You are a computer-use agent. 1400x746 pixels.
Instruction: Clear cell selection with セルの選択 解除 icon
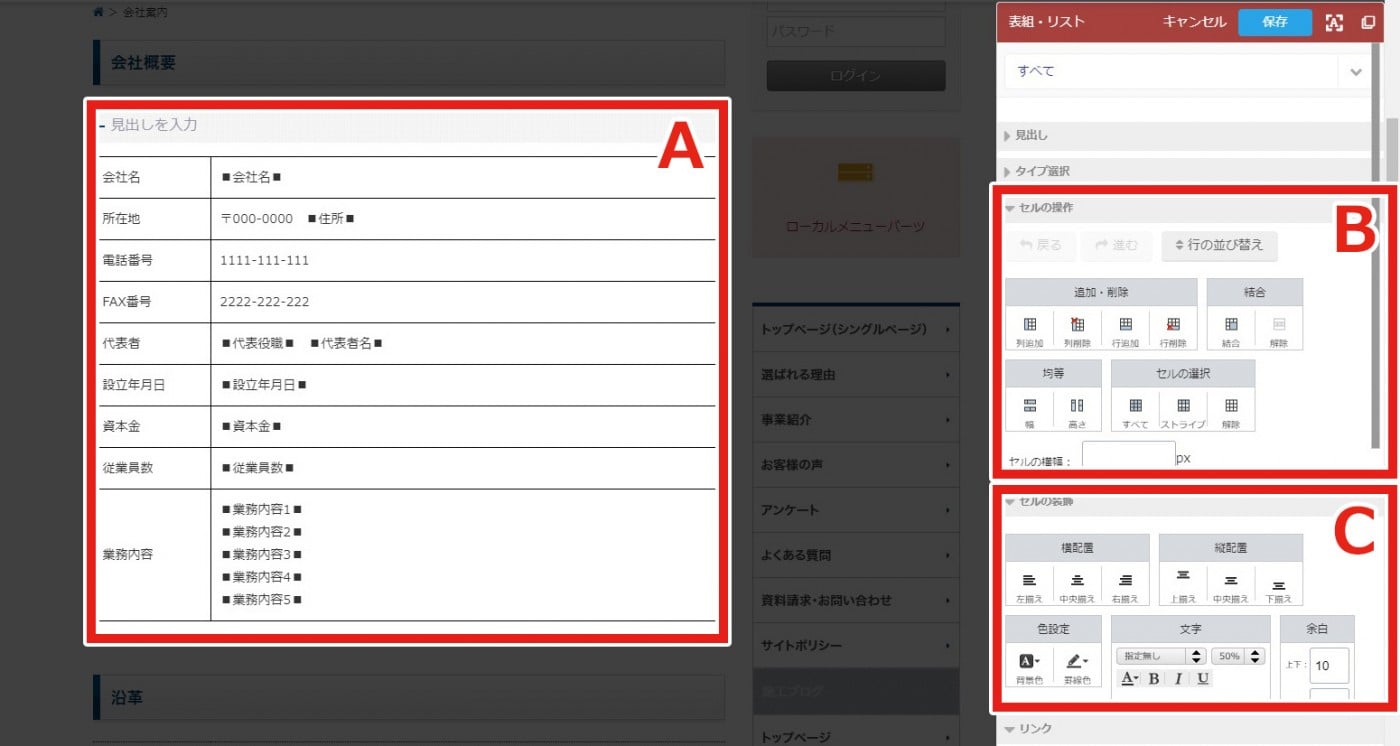[1231, 406]
